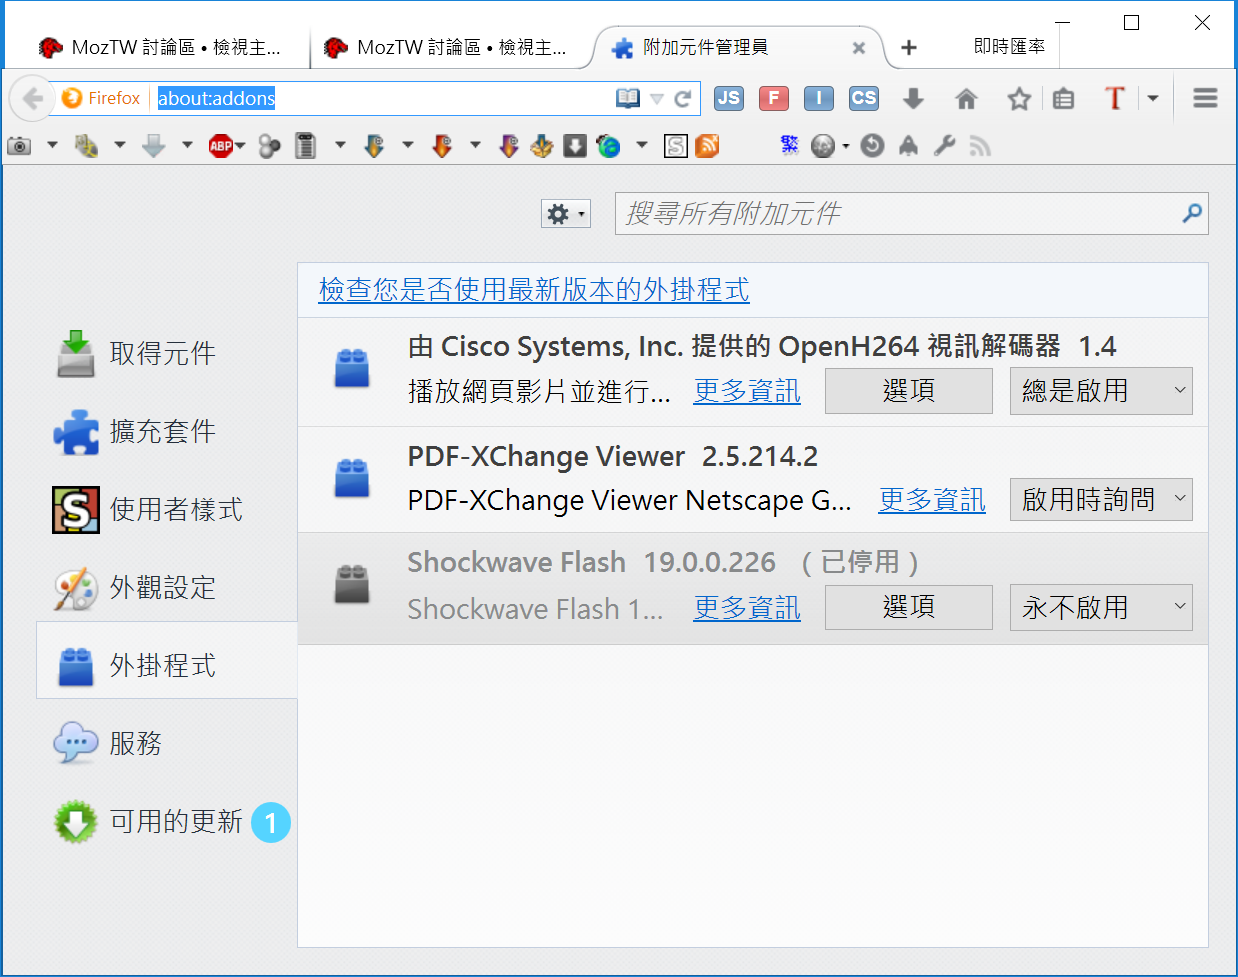Viewport: 1238px width, 977px height.
Task: Show bookmarks list icon
Action: [1064, 98]
